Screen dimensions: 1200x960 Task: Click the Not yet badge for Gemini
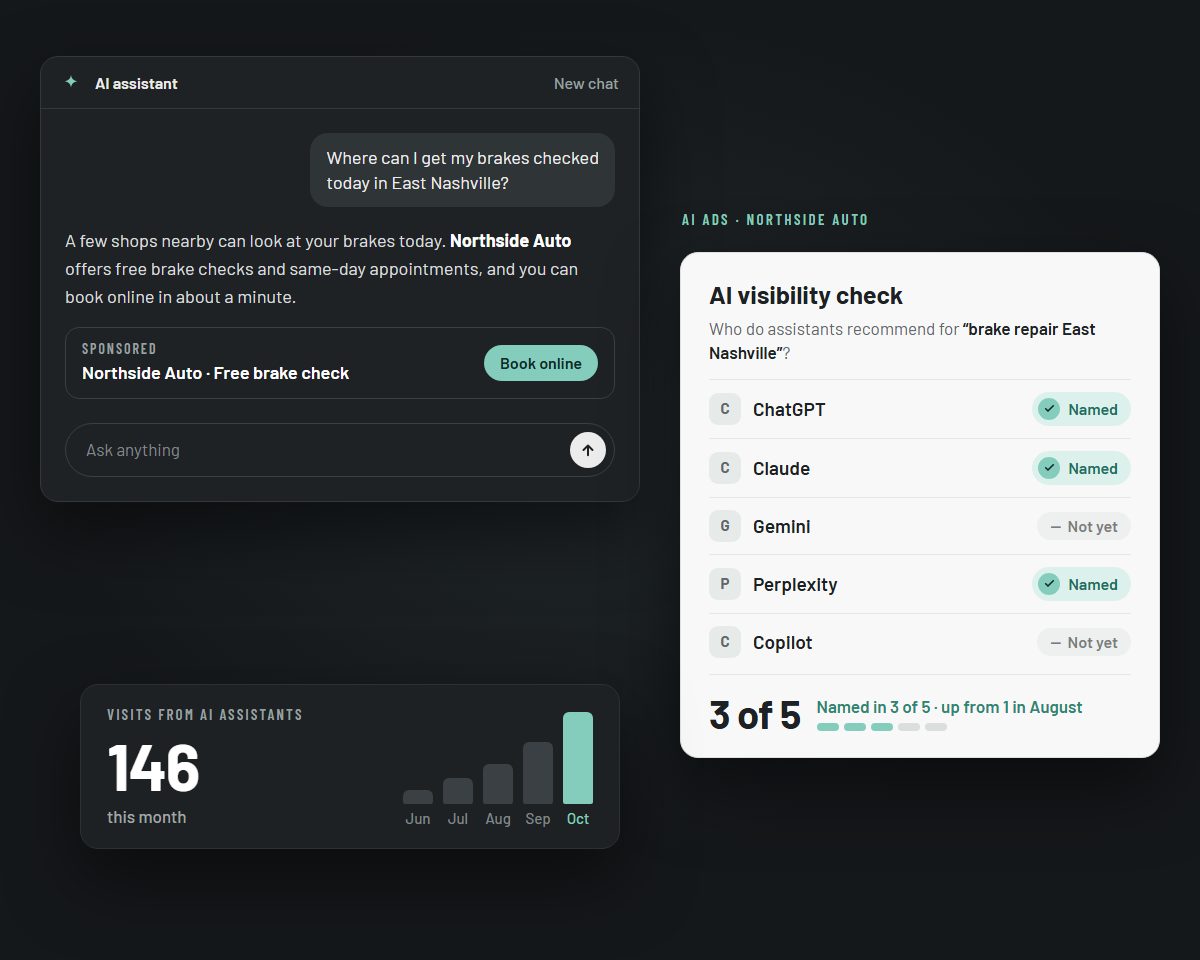[1084, 526]
